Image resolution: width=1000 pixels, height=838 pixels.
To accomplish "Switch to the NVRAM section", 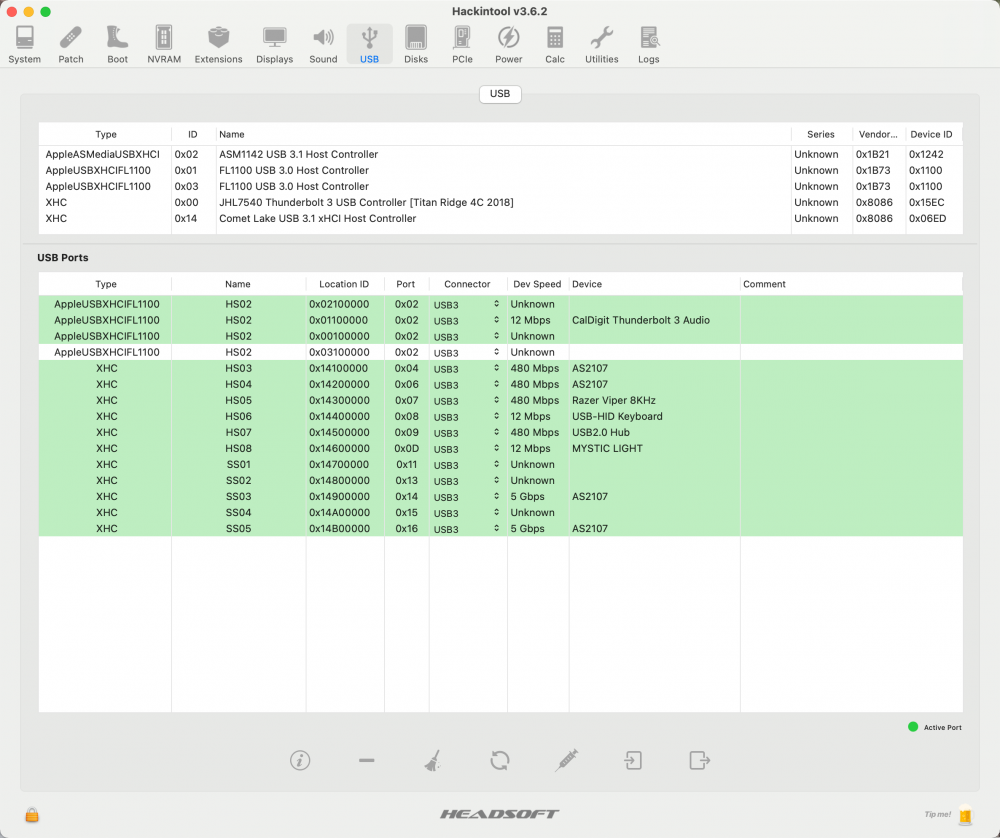I will pos(164,45).
